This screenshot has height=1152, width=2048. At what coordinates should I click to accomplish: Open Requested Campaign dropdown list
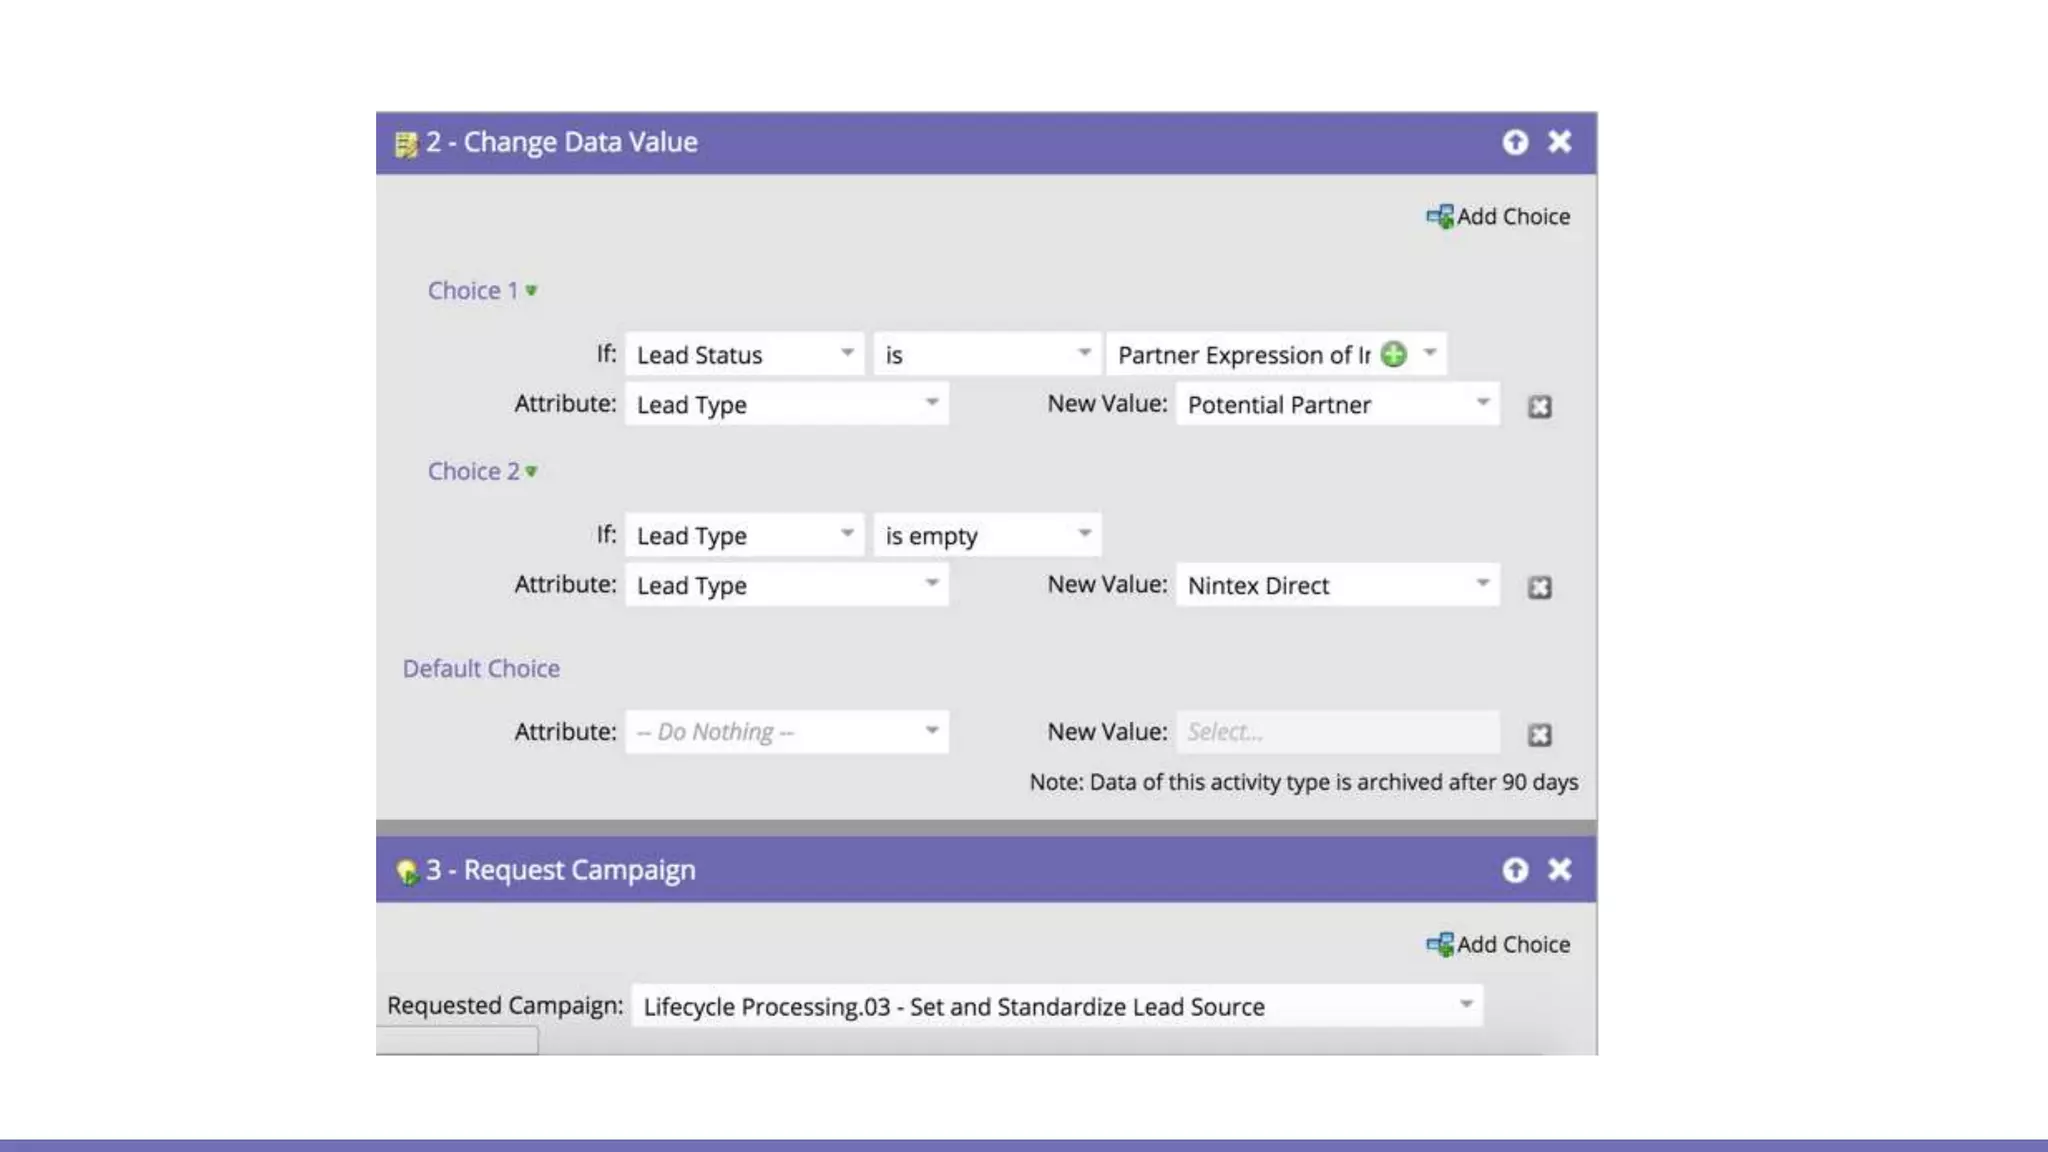[x=1465, y=1004]
